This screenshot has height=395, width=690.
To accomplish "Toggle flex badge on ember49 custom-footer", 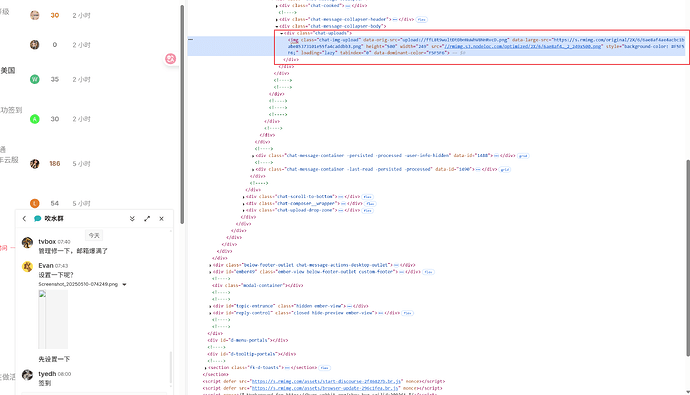I will 428,272.
